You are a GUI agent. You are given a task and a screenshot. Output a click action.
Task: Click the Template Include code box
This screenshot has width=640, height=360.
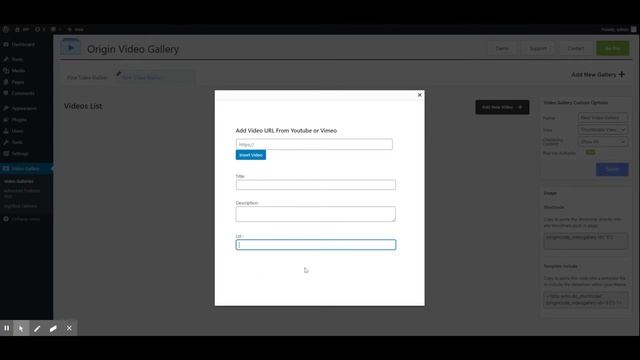[585, 300]
